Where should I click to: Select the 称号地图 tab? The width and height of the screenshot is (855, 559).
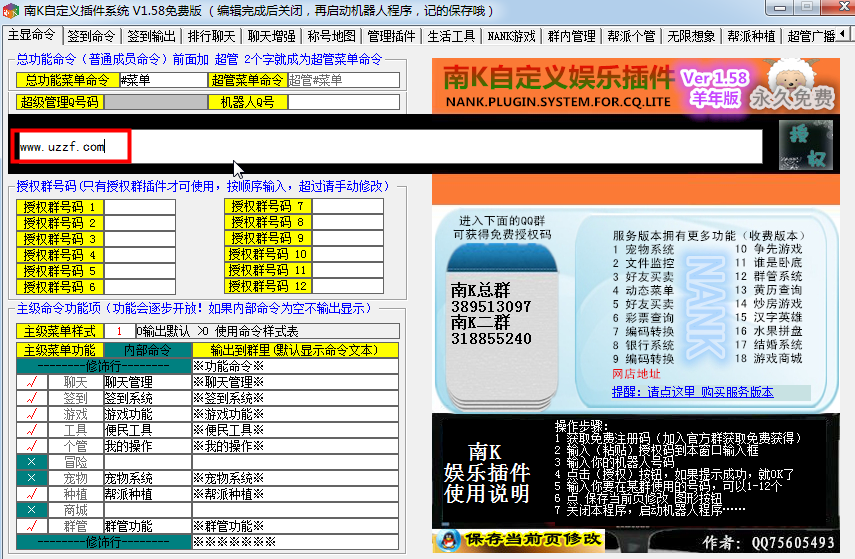pos(332,36)
